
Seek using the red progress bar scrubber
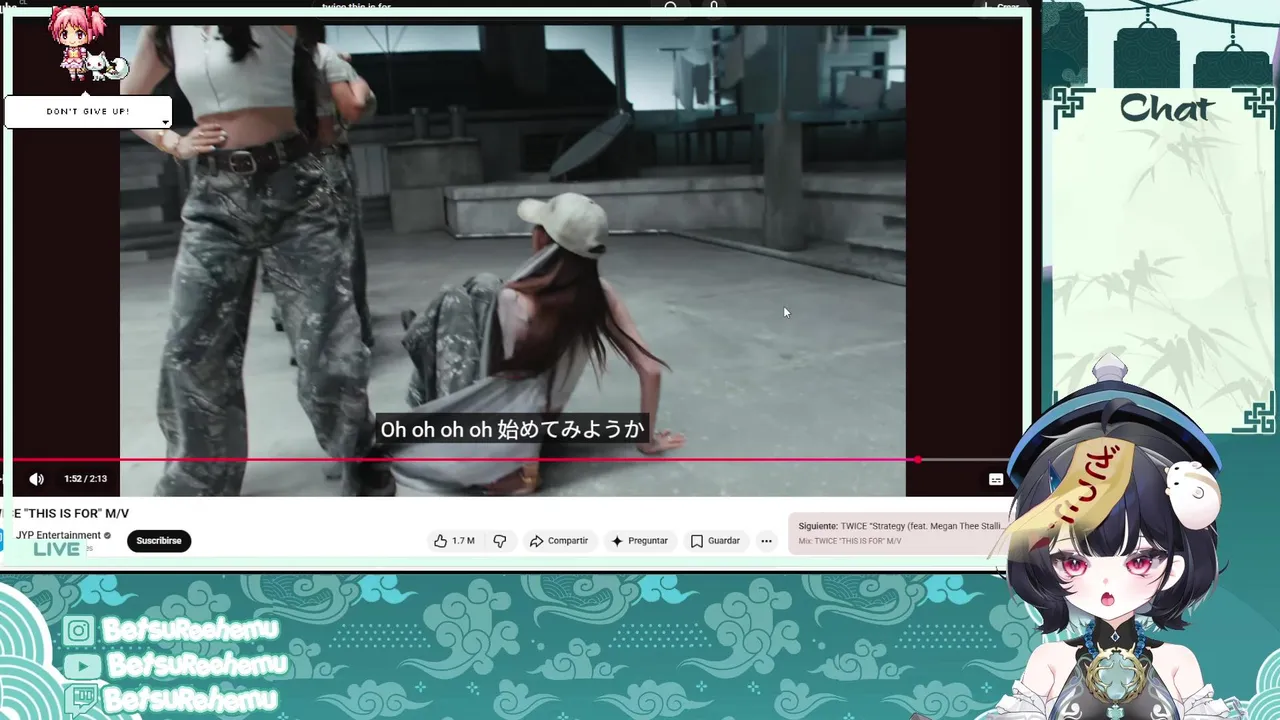[x=917, y=460]
